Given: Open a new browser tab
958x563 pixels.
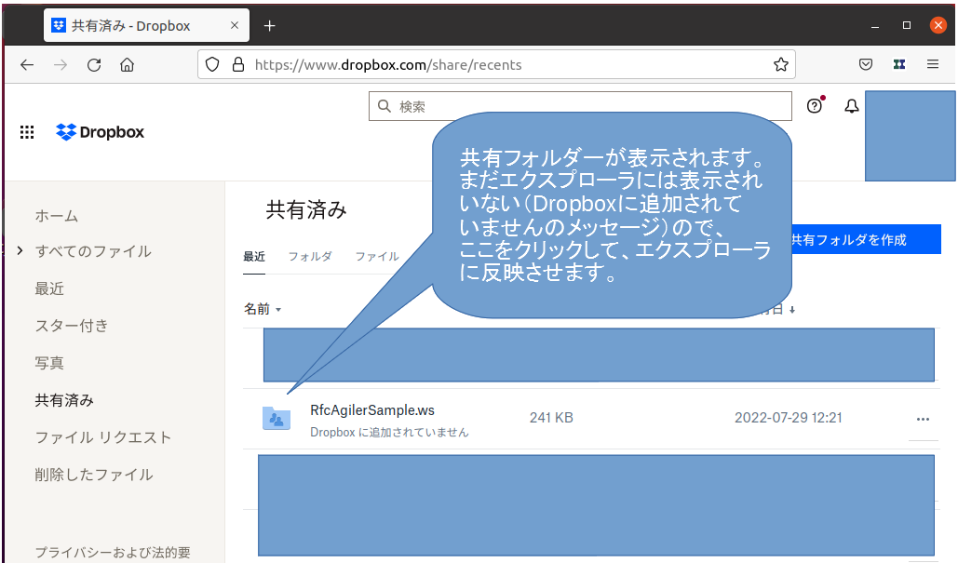Looking at the screenshot, I should click(269, 26).
